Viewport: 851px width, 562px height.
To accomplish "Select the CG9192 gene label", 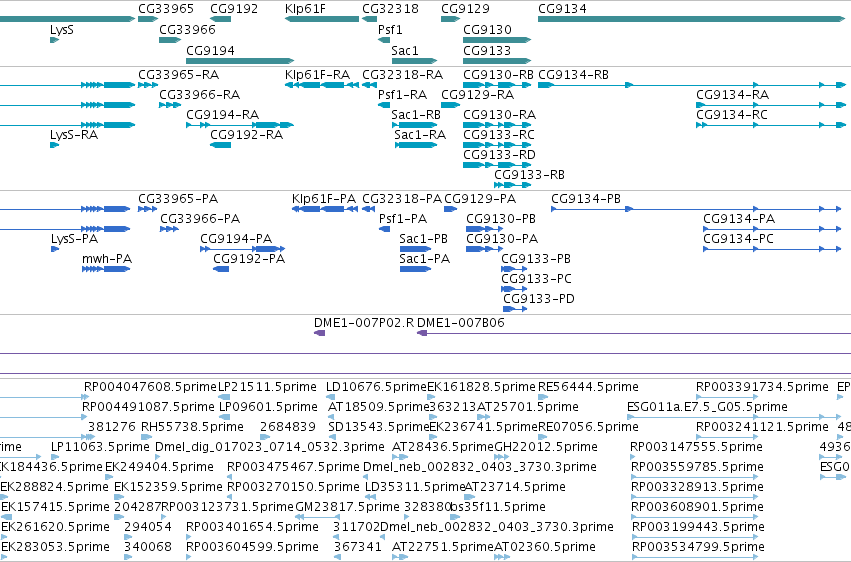I will pyautogui.click(x=234, y=9).
